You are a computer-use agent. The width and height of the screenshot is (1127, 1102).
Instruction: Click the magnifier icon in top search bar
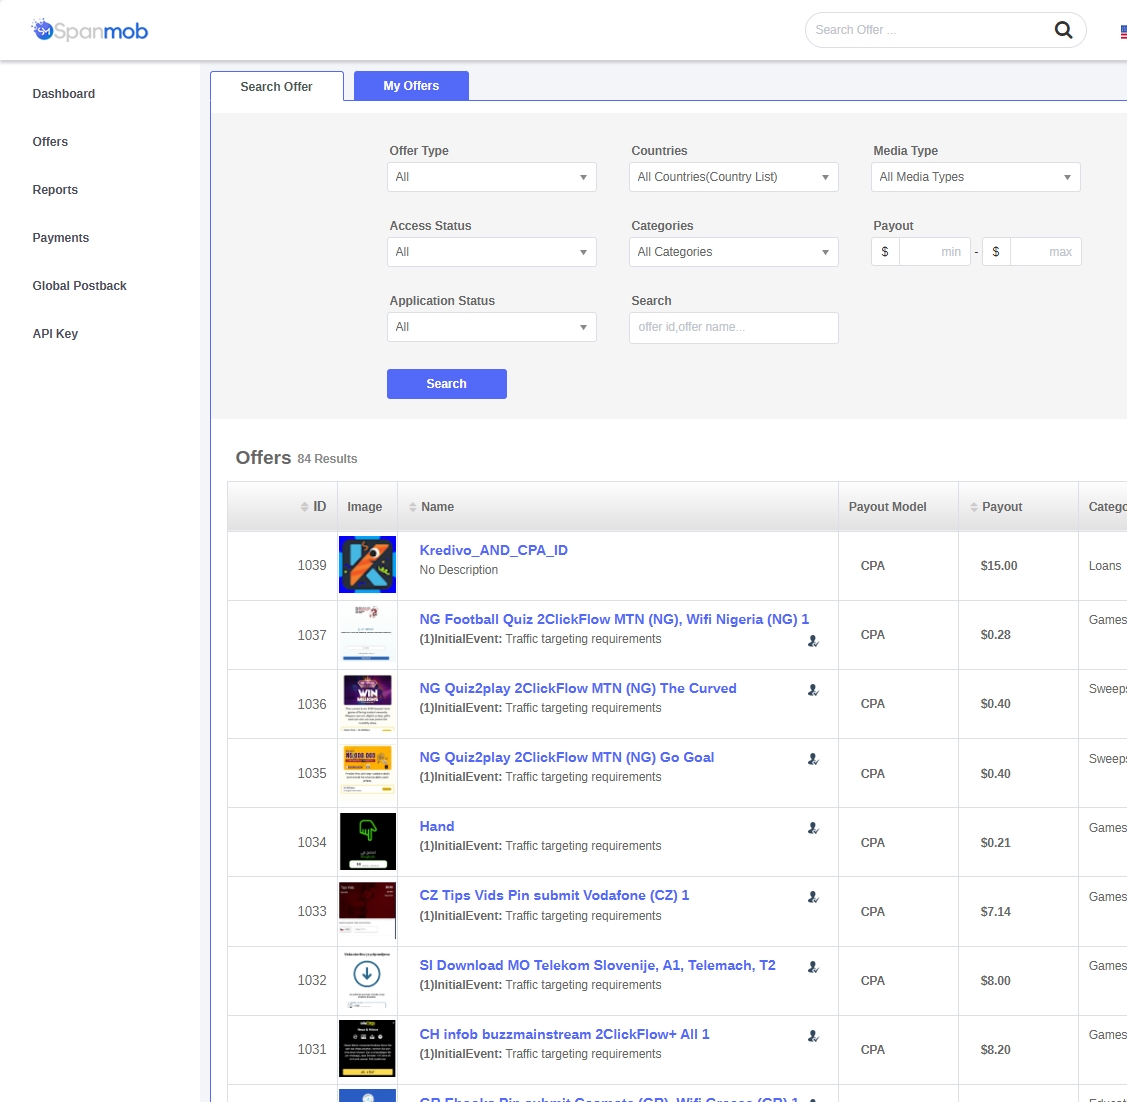click(1063, 29)
